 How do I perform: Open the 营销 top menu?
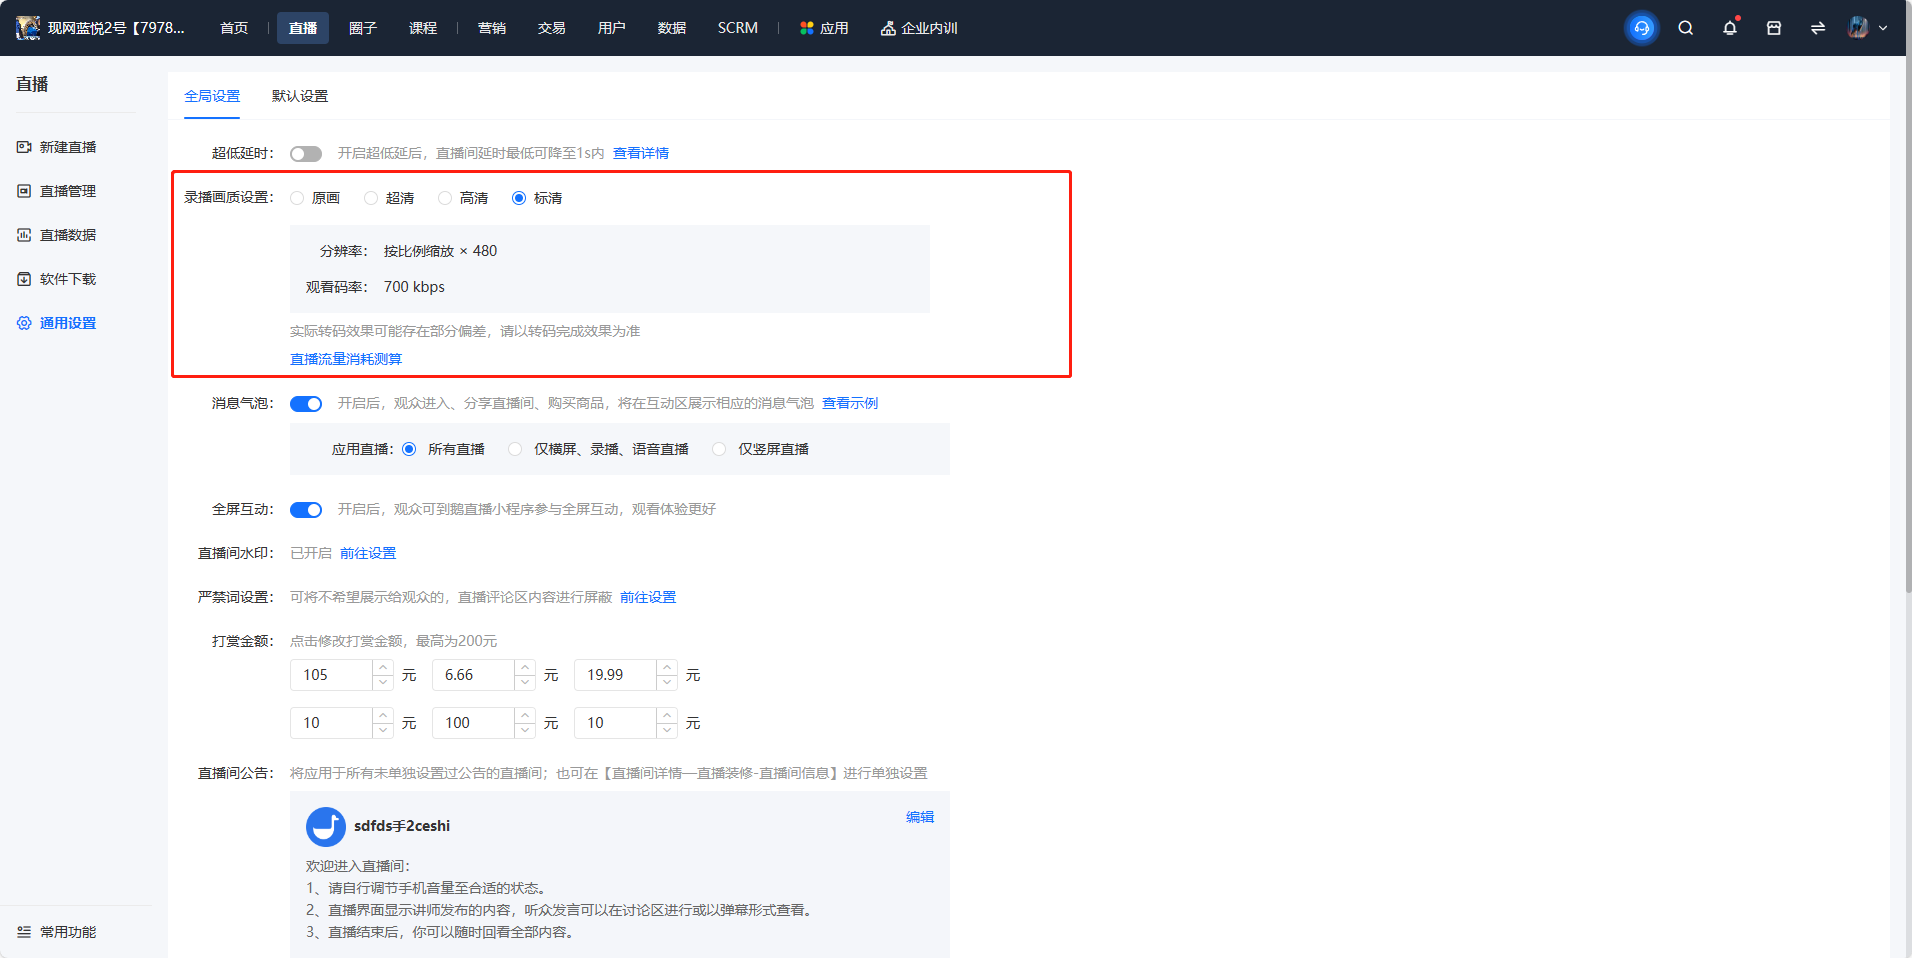pos(492,28)
